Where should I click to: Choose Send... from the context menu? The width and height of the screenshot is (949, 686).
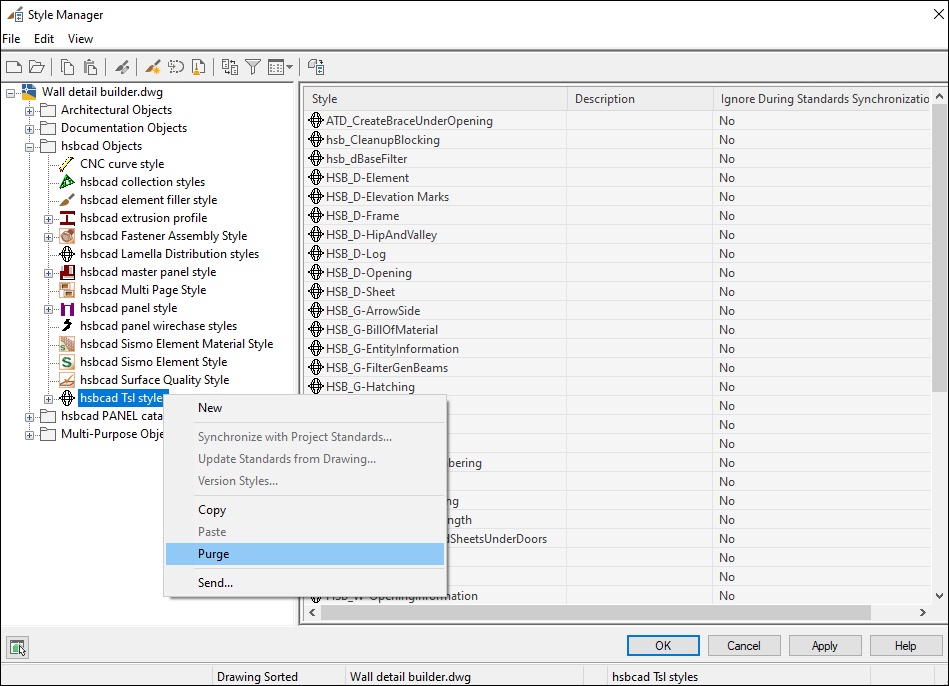[x=304, y=583]
